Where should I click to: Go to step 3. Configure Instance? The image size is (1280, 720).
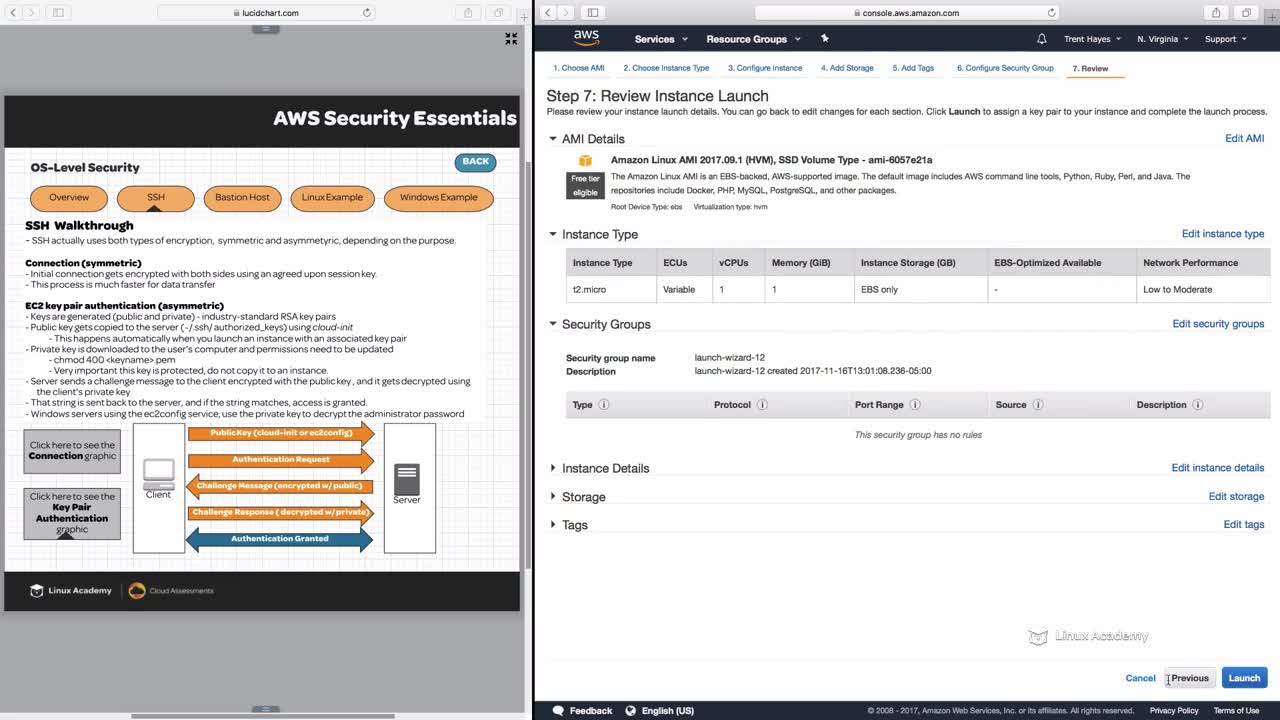point(765,68)
